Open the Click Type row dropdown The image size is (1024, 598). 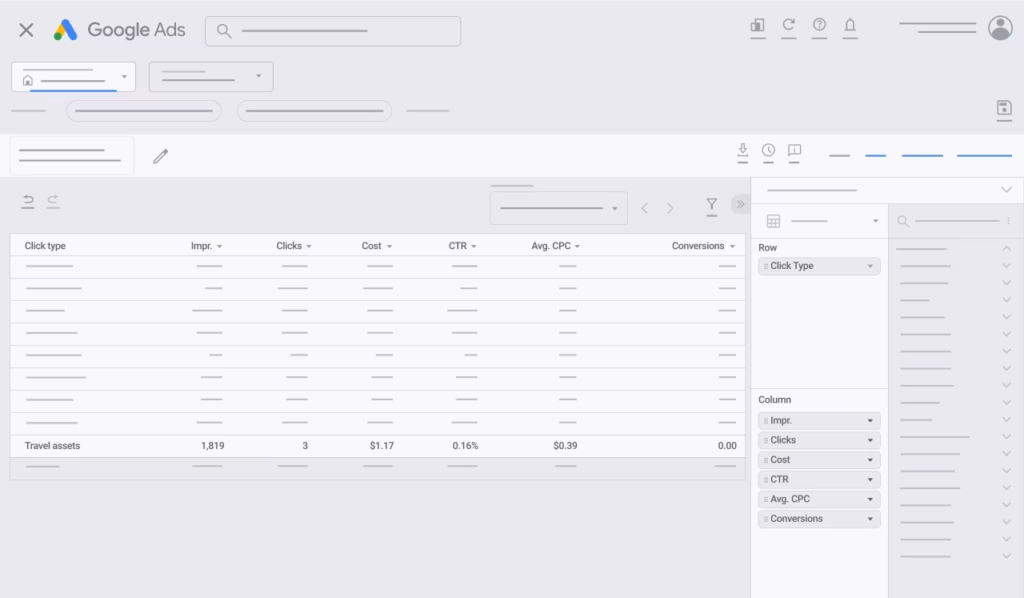(870, 267)
